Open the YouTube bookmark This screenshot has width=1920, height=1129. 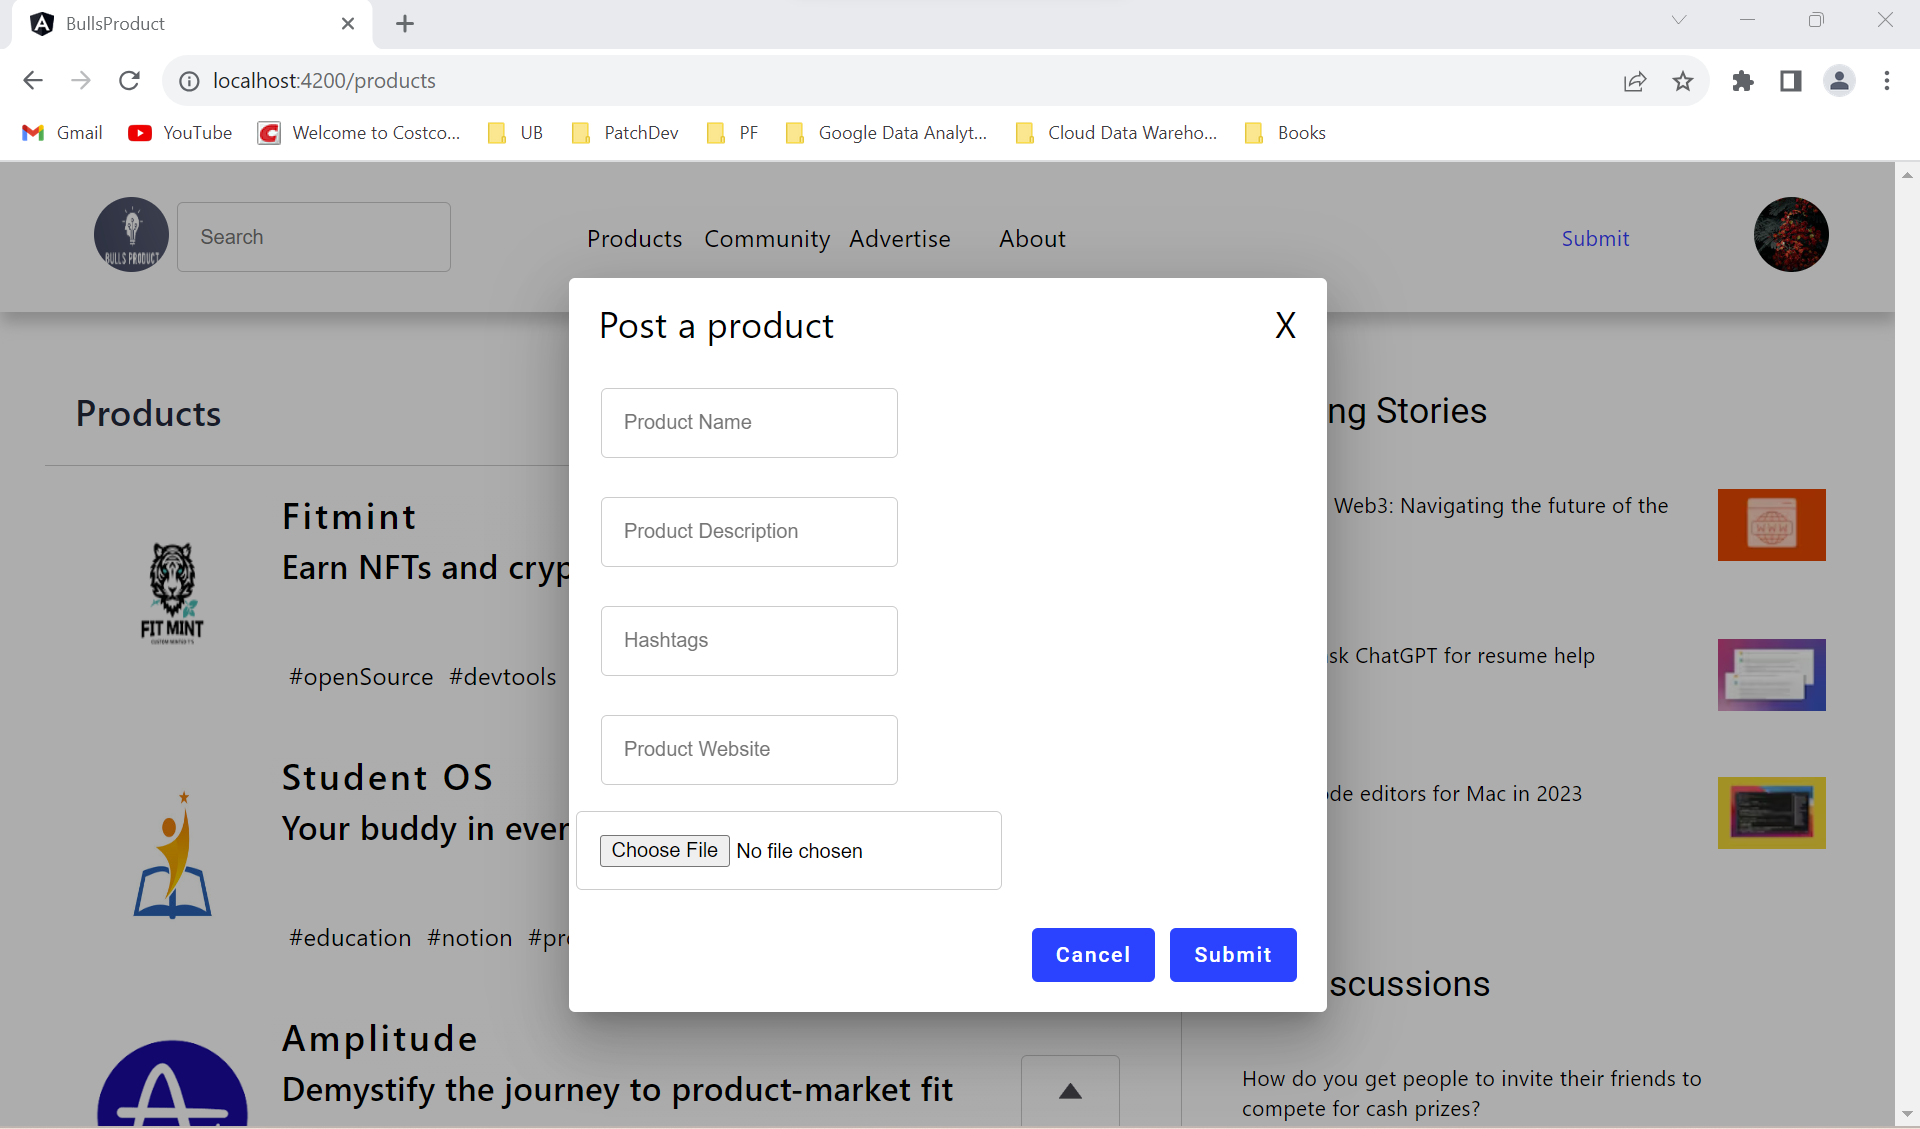[x=179, y=132]
